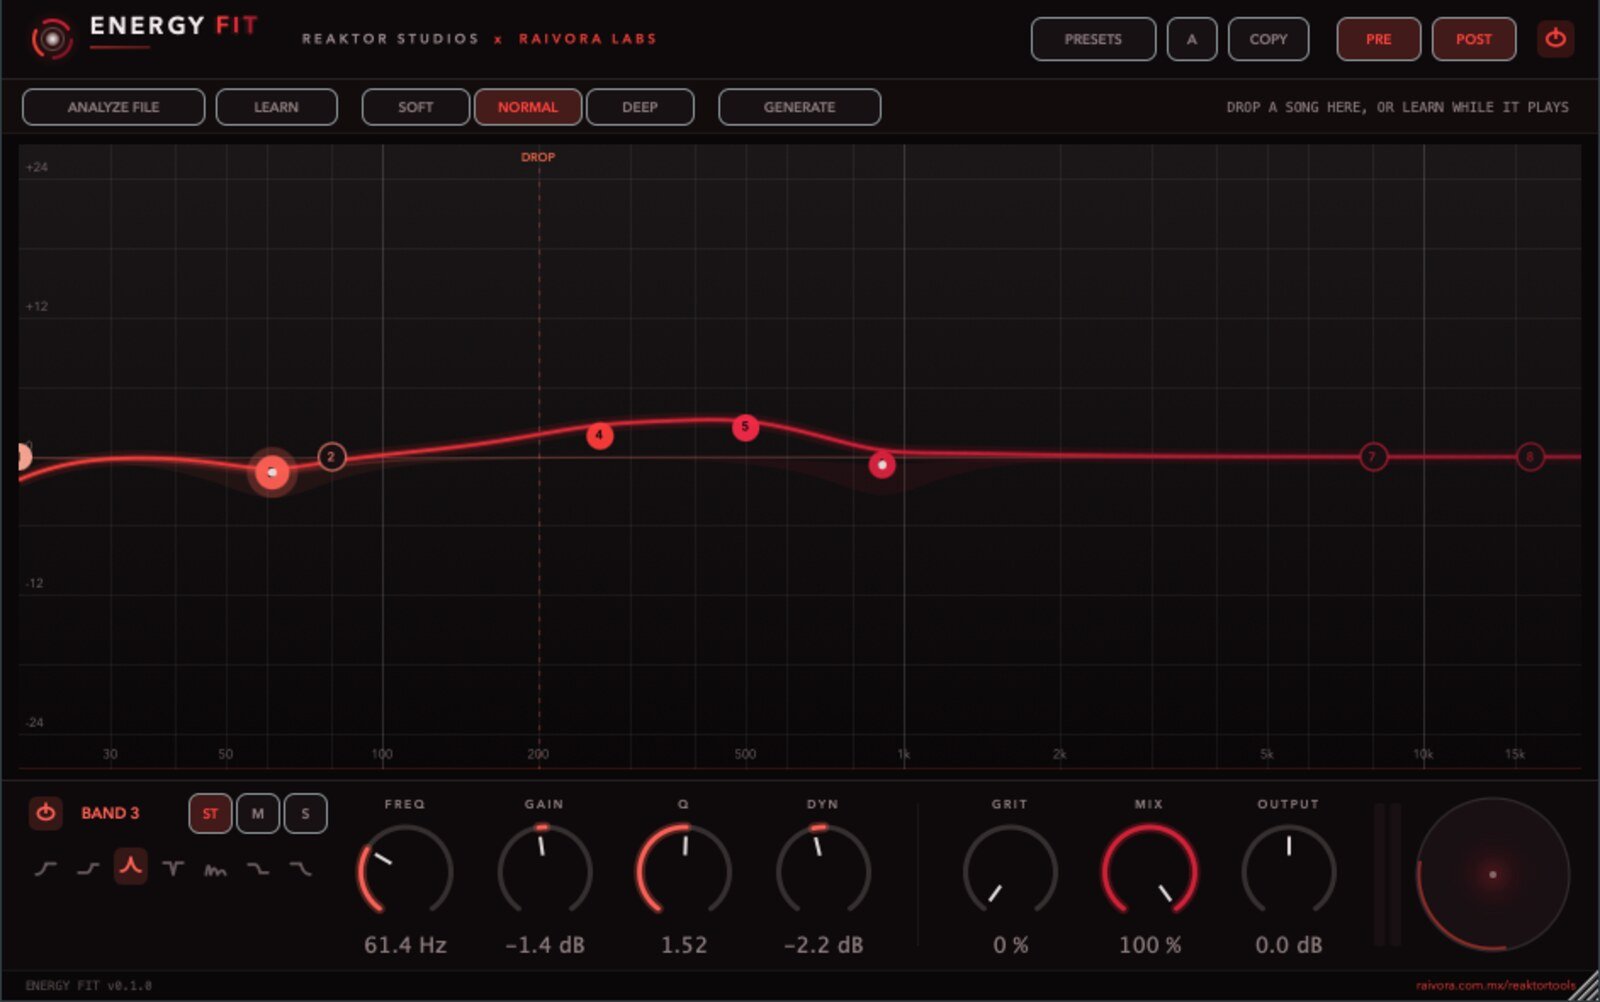Select the jagged wave filter shape icon

pyautogui.click(x=215, y=868)
